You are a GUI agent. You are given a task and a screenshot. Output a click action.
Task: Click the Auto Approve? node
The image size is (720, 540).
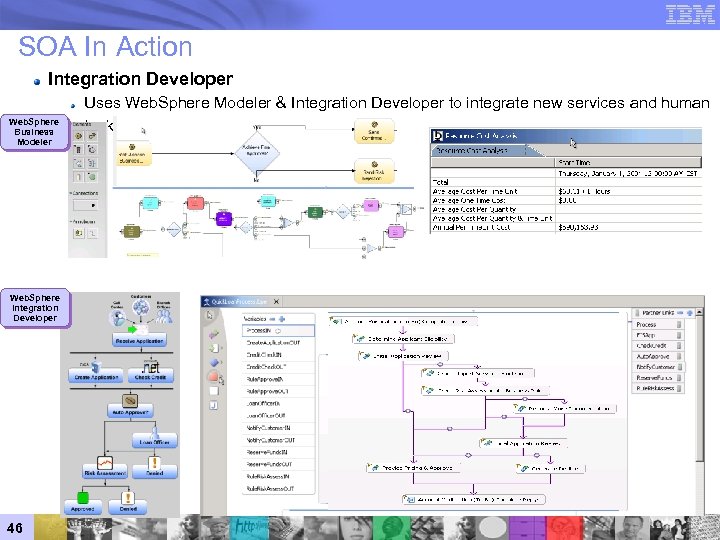click(130, 412)
